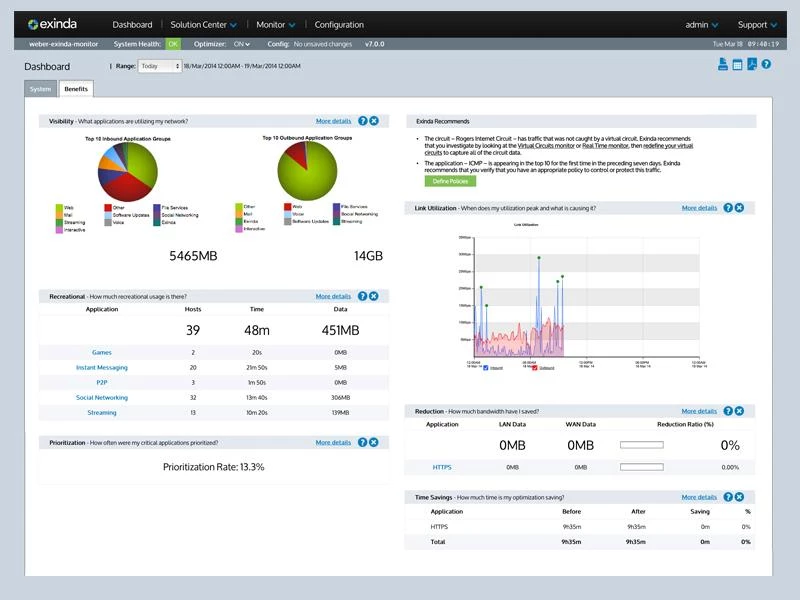Image resolution: width=800 pixels, height=600 pixels.
Task: Expand the Solution Center menu
Action: [x=203, y=24]
